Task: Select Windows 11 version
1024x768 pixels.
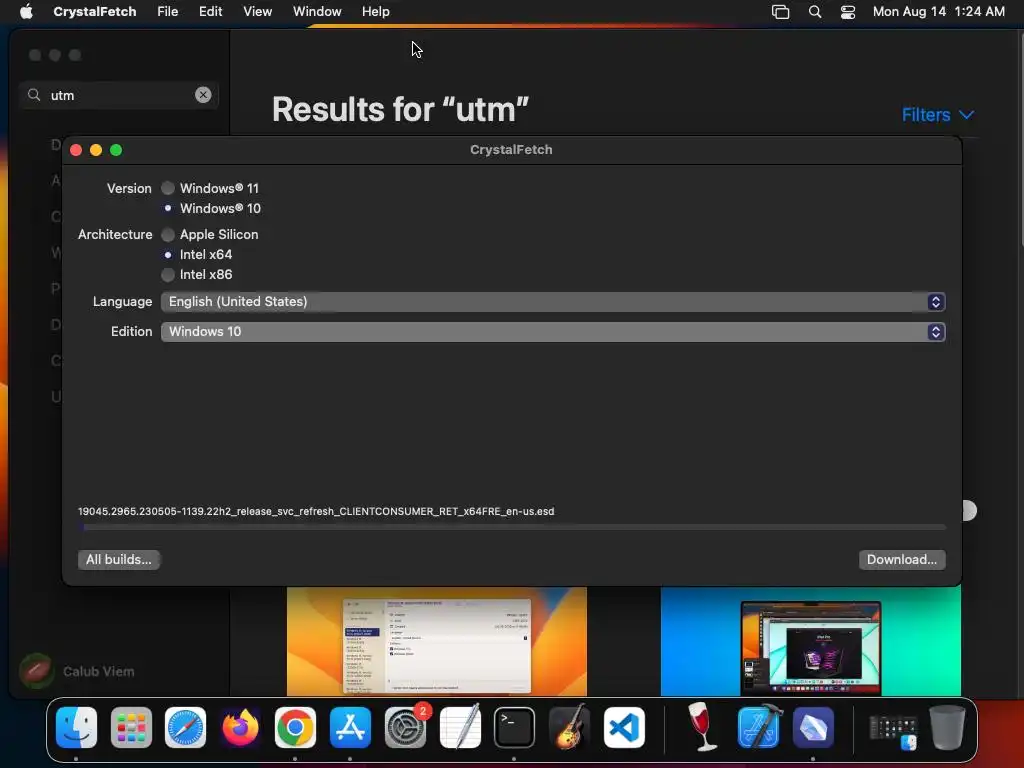Action: (x=168, y=188)
